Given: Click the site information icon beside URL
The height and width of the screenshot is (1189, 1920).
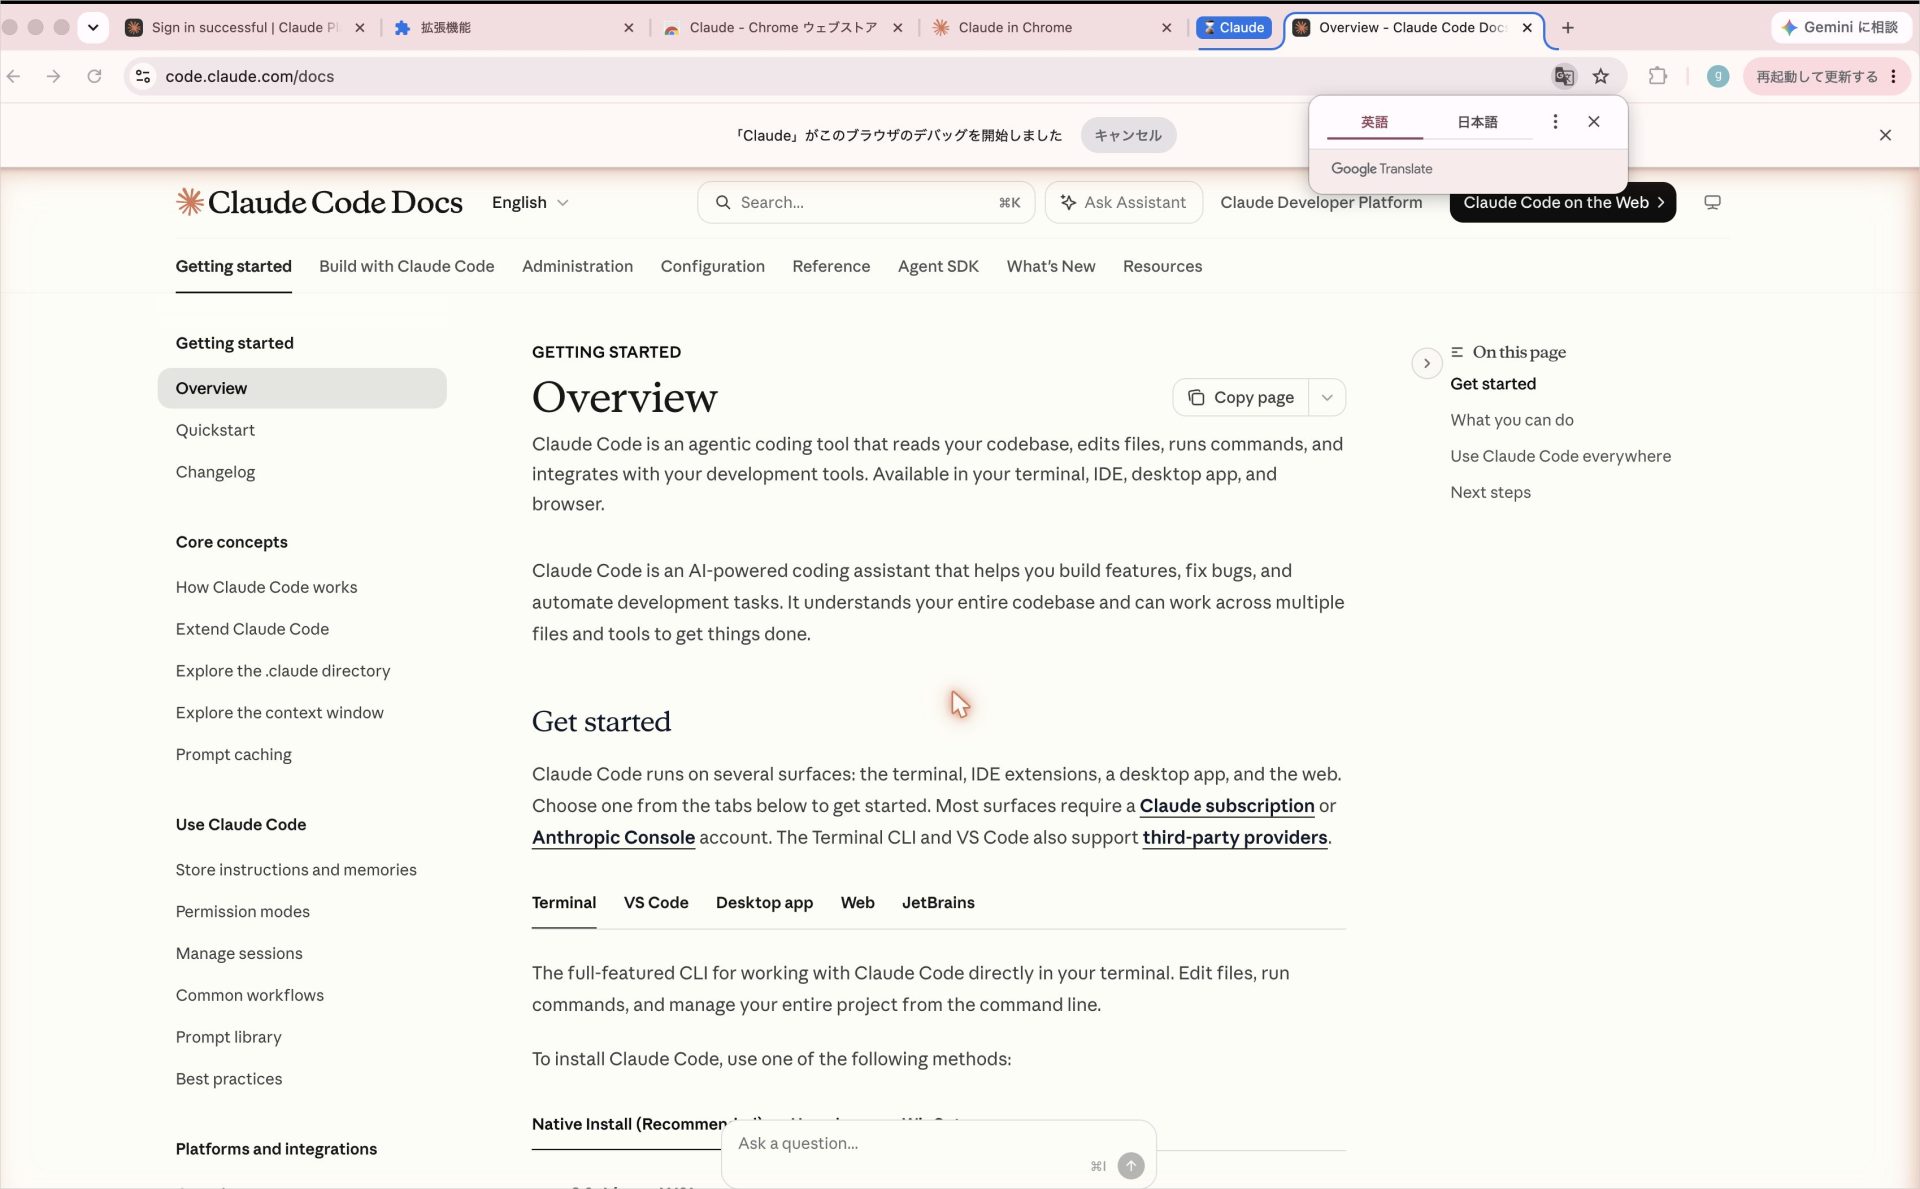Looking at the screenshot, I should [143, 76].
